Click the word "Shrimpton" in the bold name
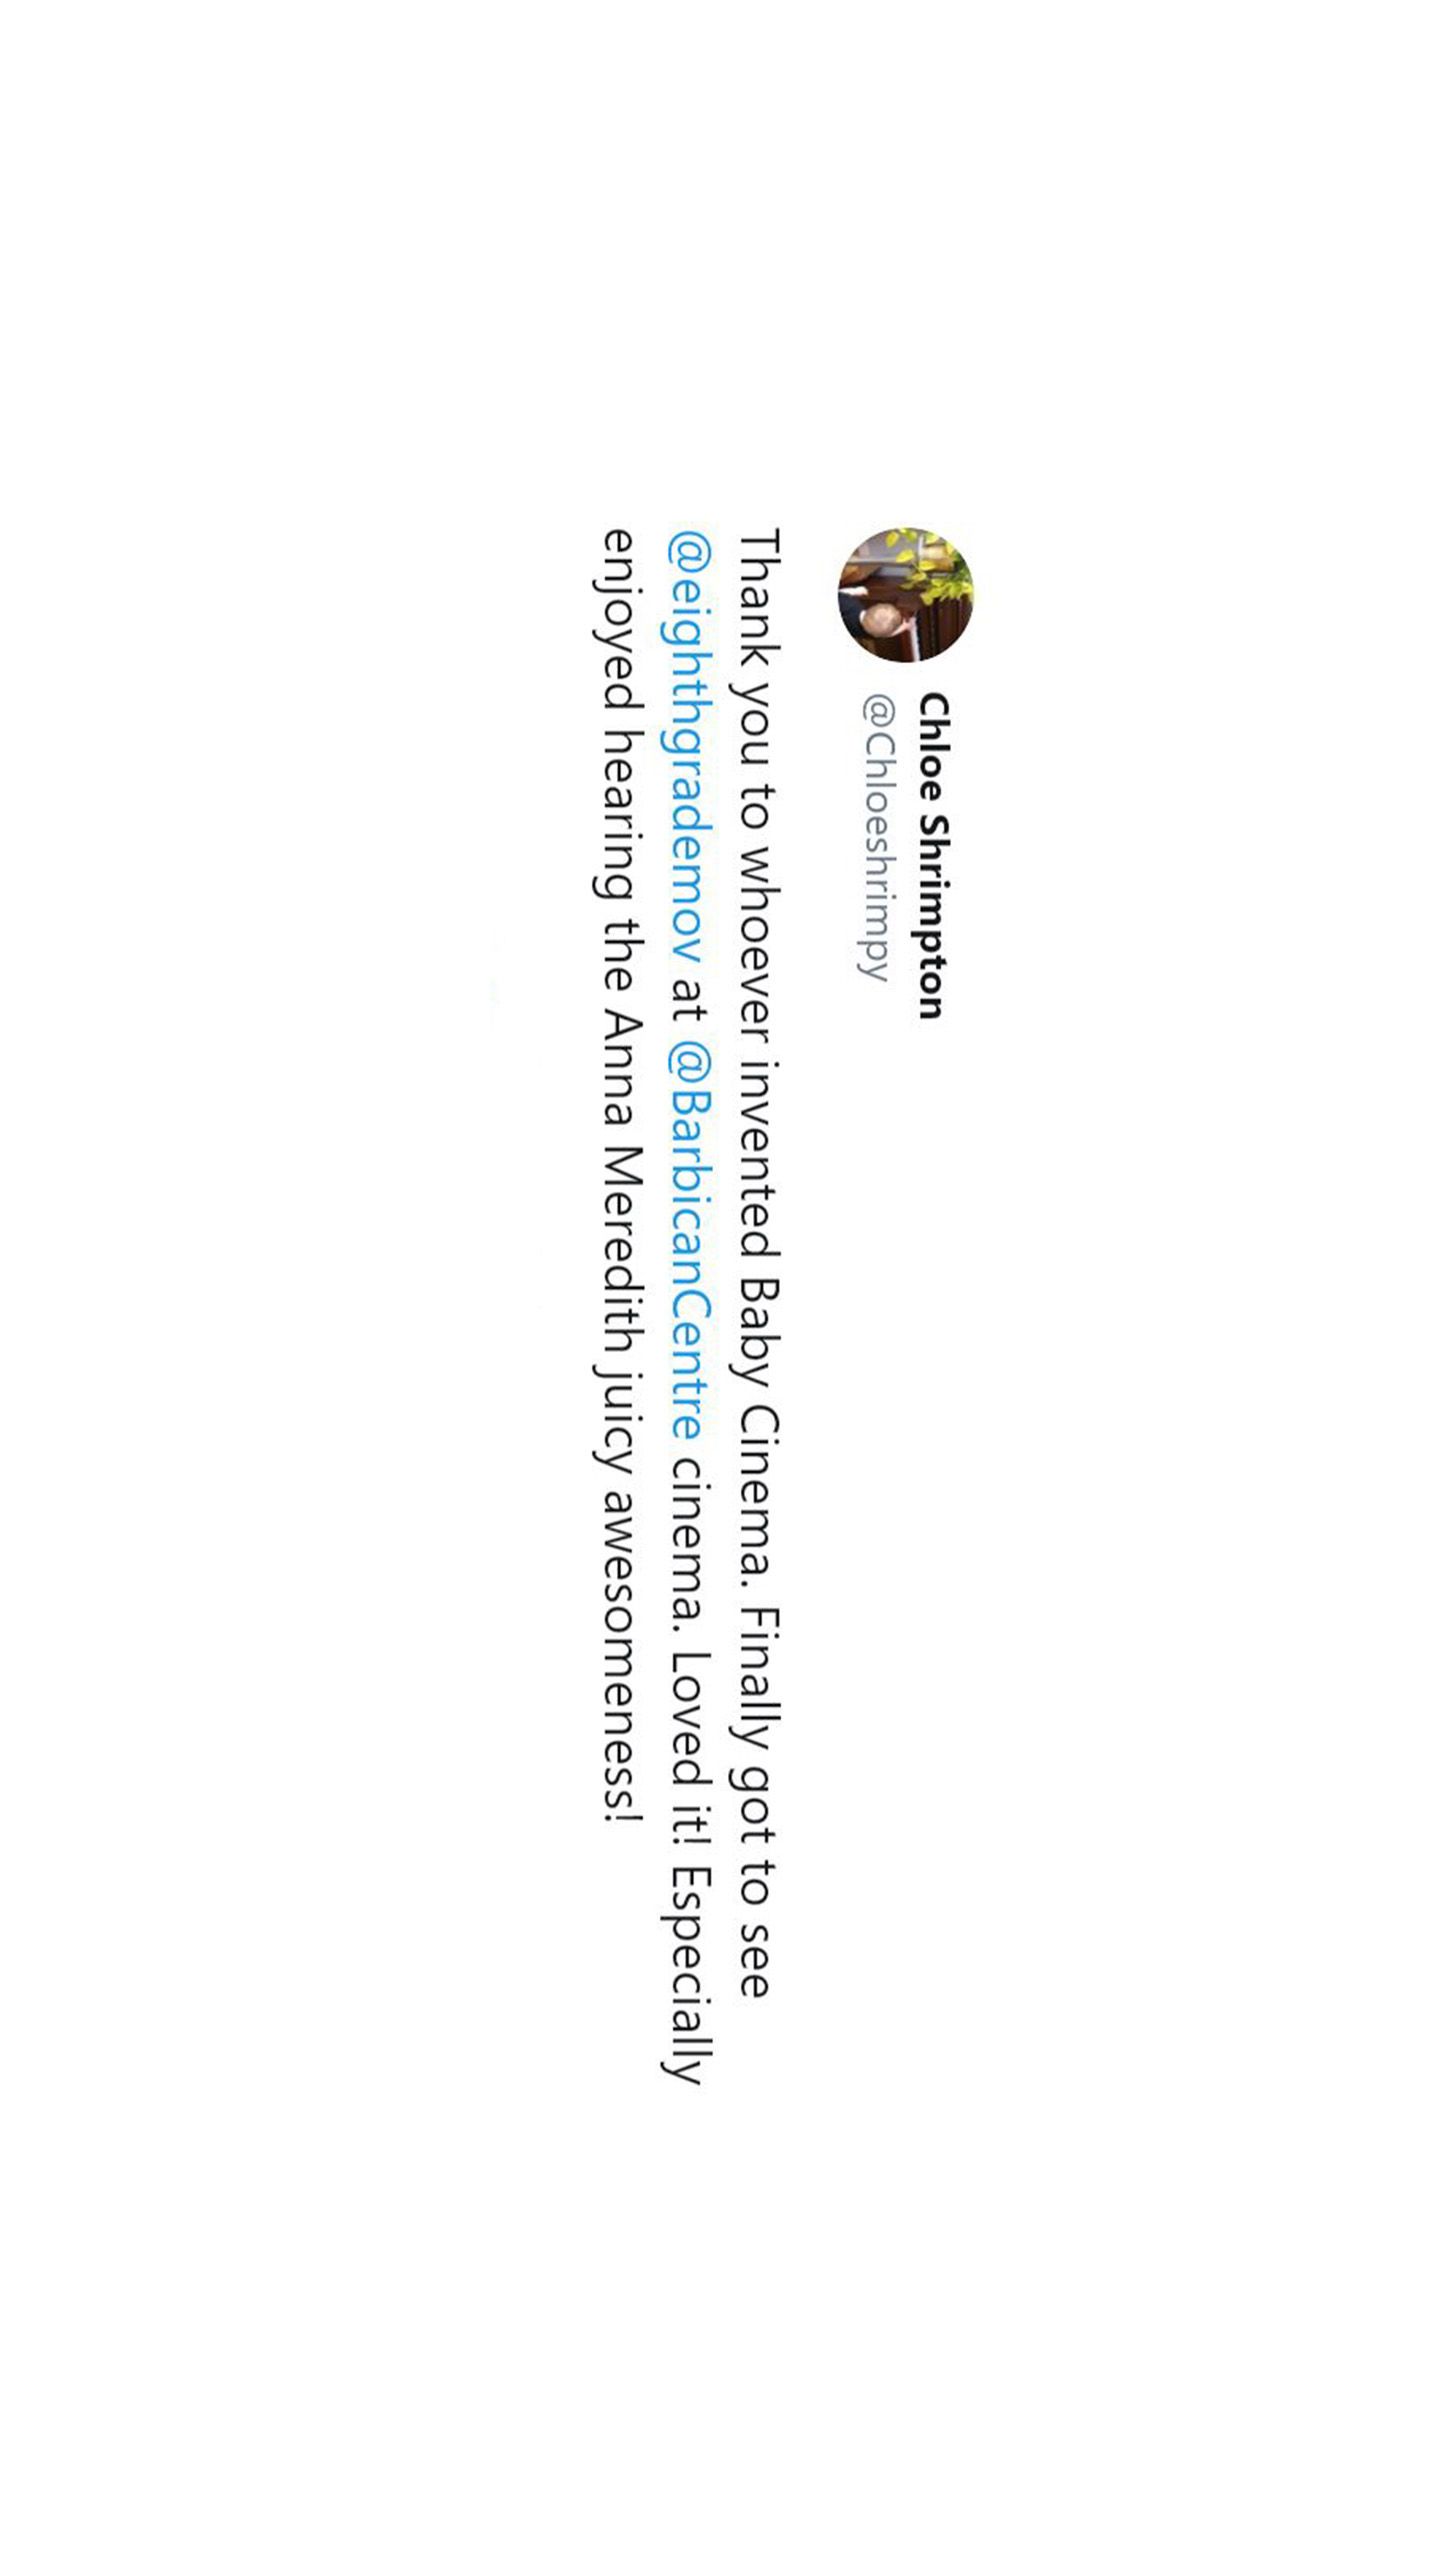Viewport: 1440px width, 2560px height. pos(931,917)
